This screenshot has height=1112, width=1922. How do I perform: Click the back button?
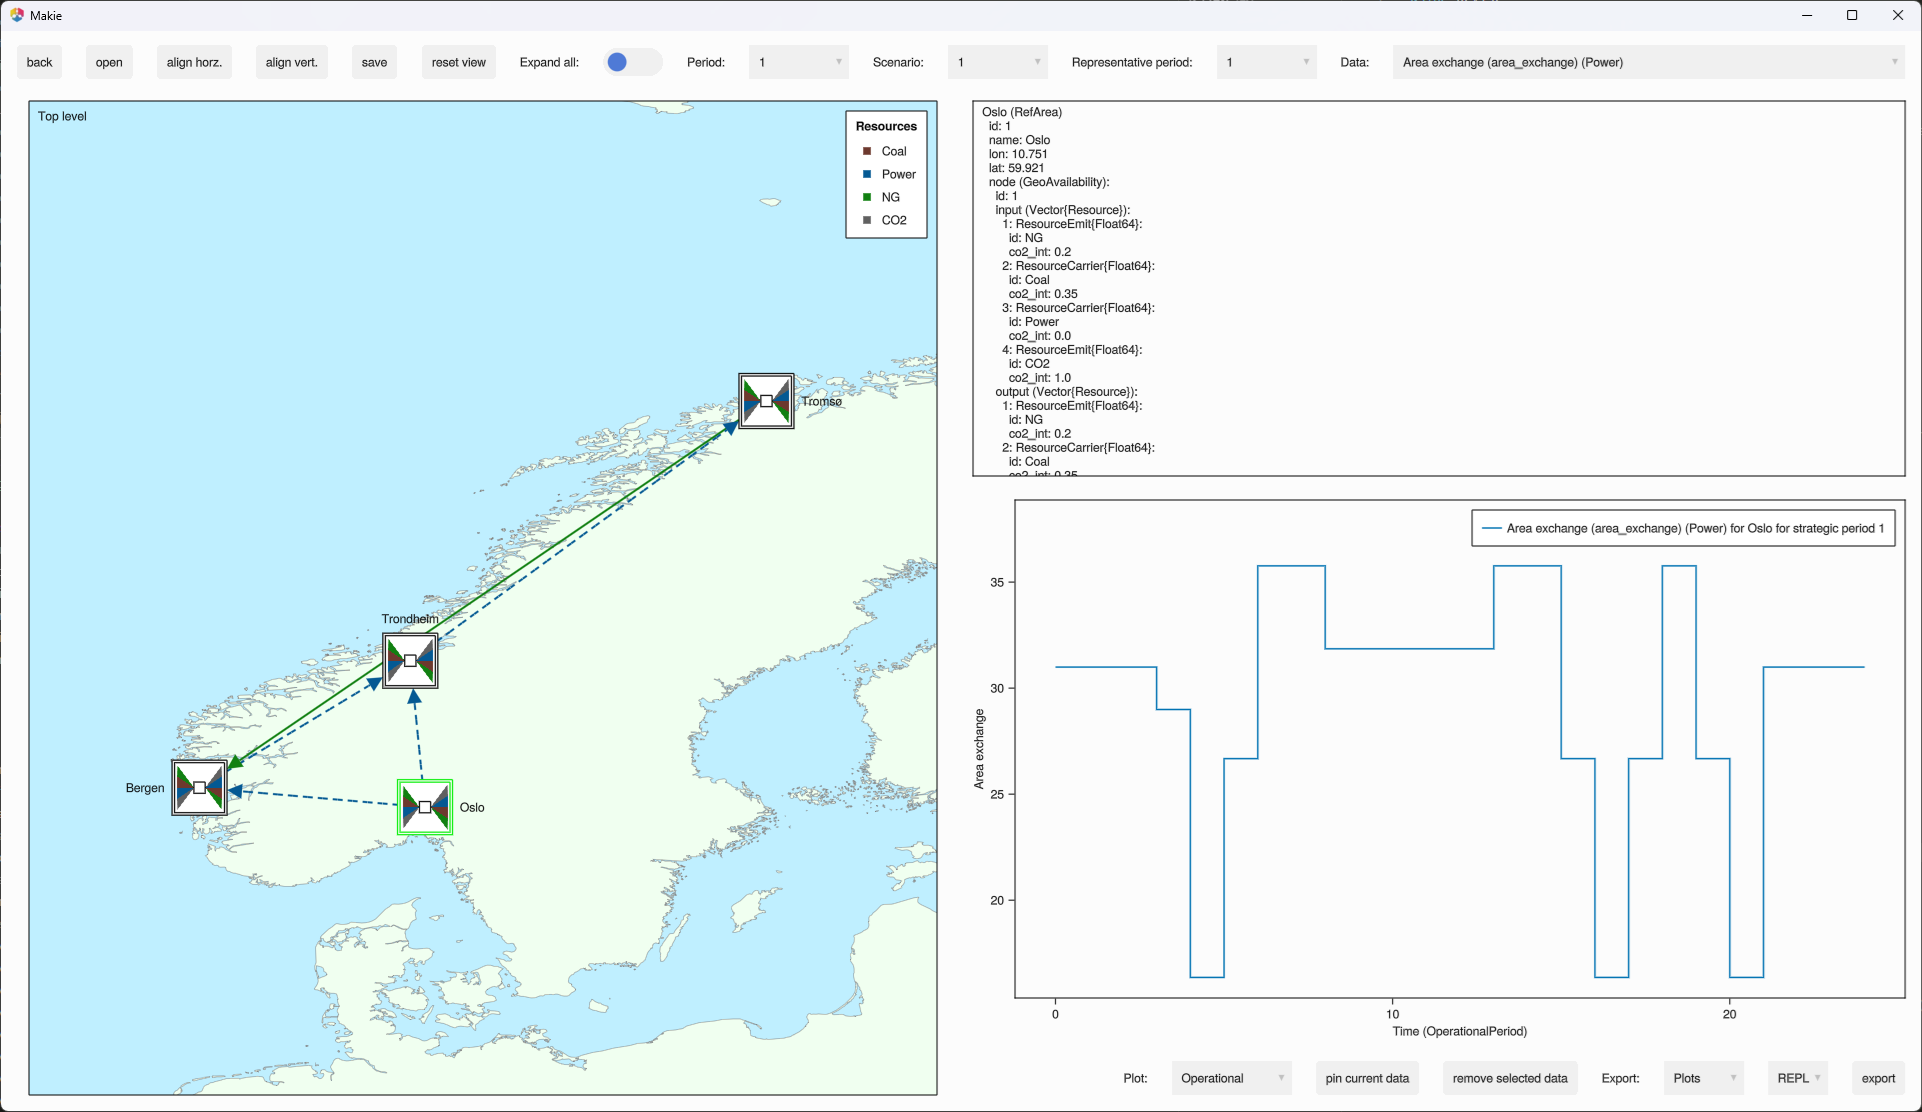tap(40, 62)
